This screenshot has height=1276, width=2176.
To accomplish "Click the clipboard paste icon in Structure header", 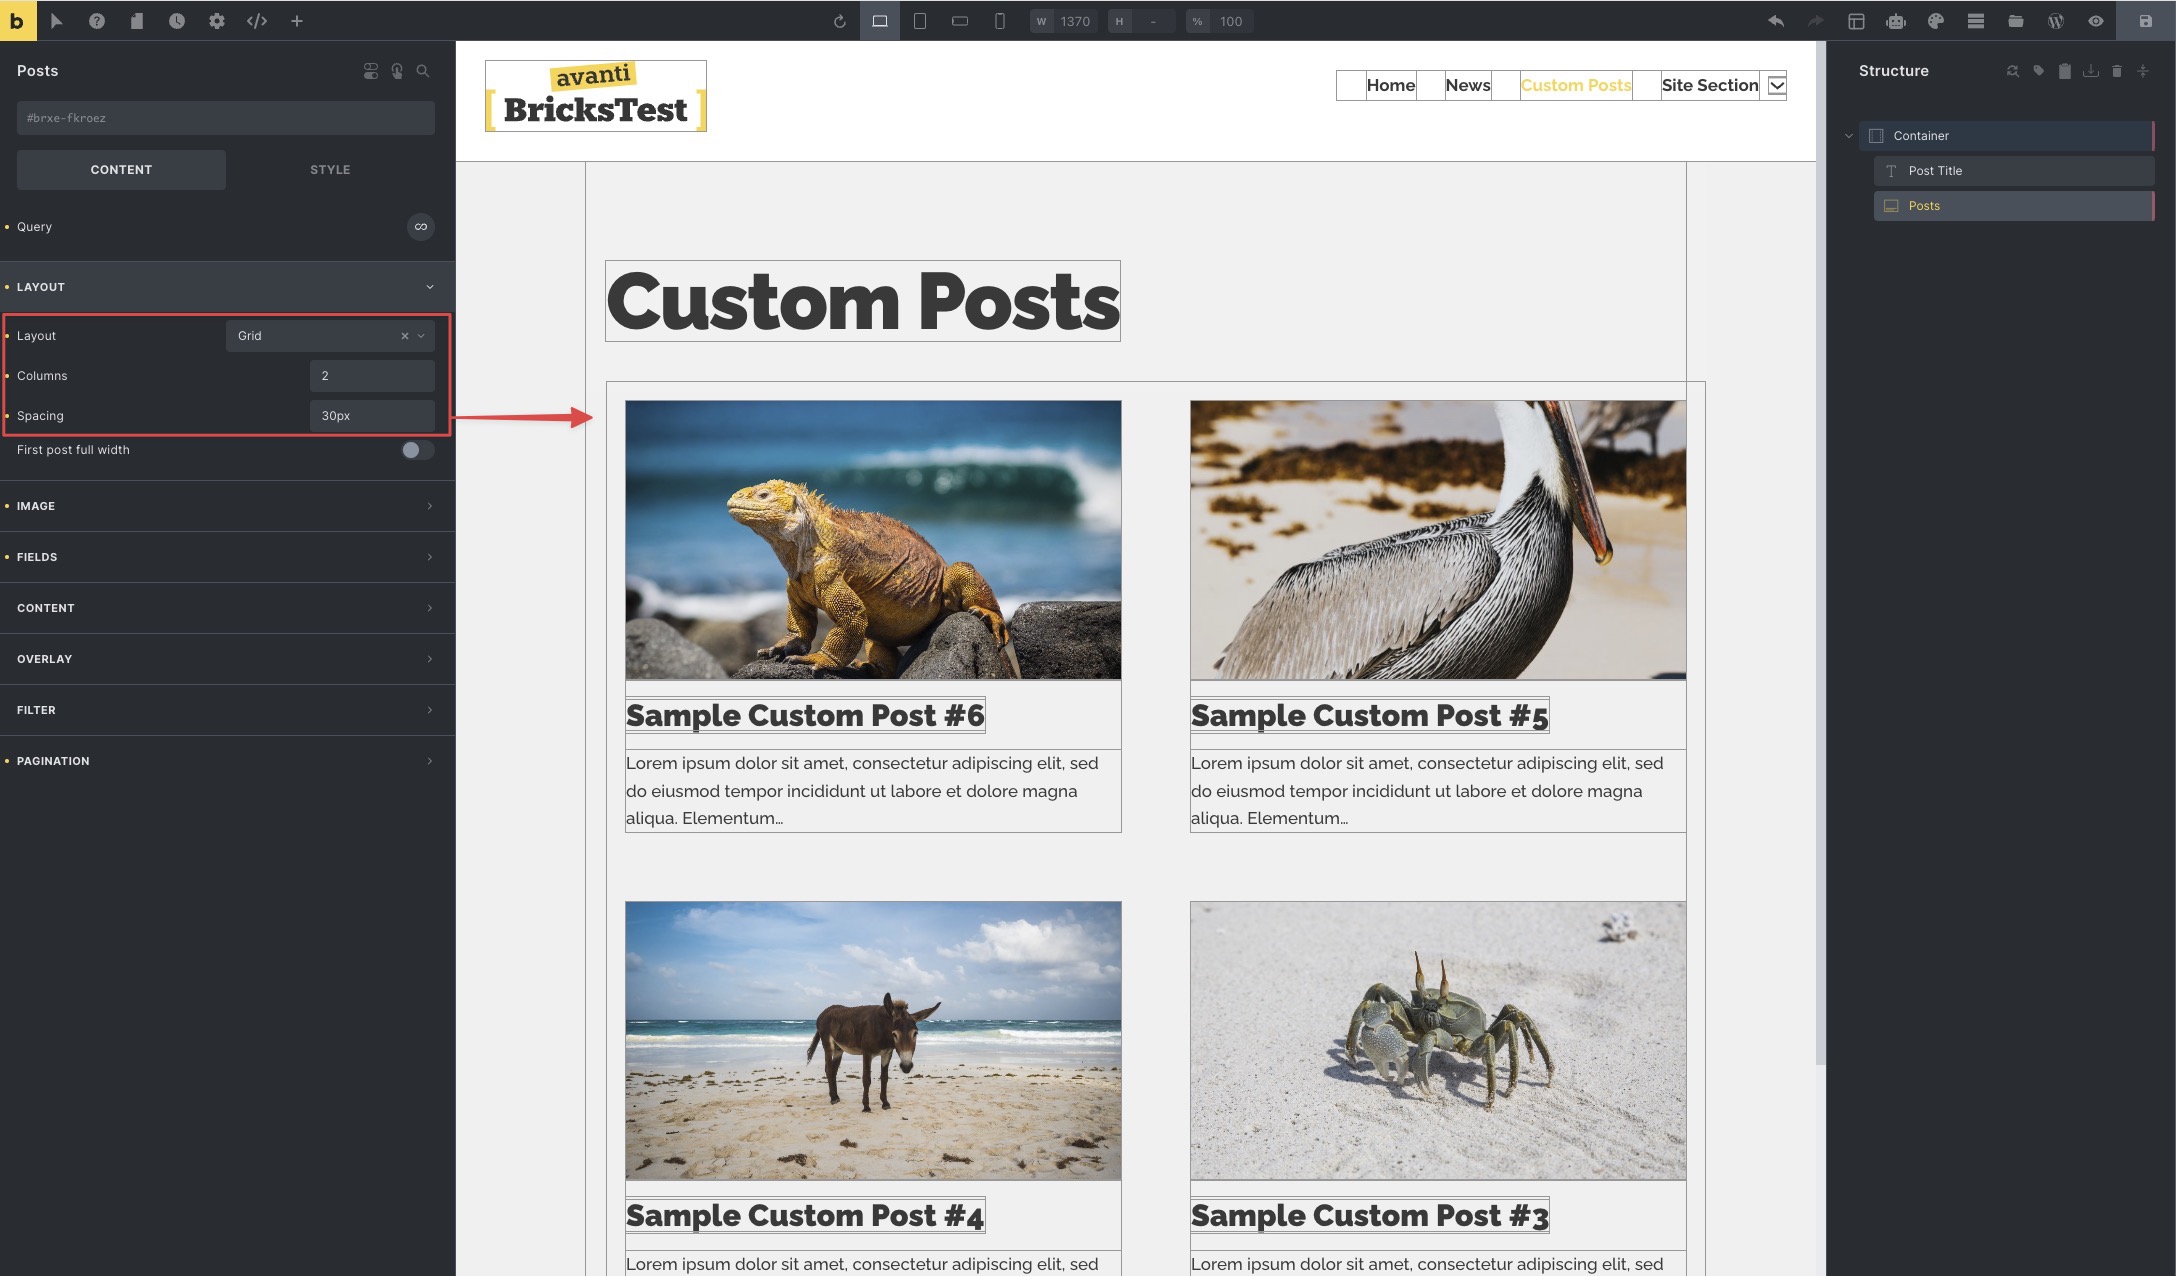I will click(2065, 71).
